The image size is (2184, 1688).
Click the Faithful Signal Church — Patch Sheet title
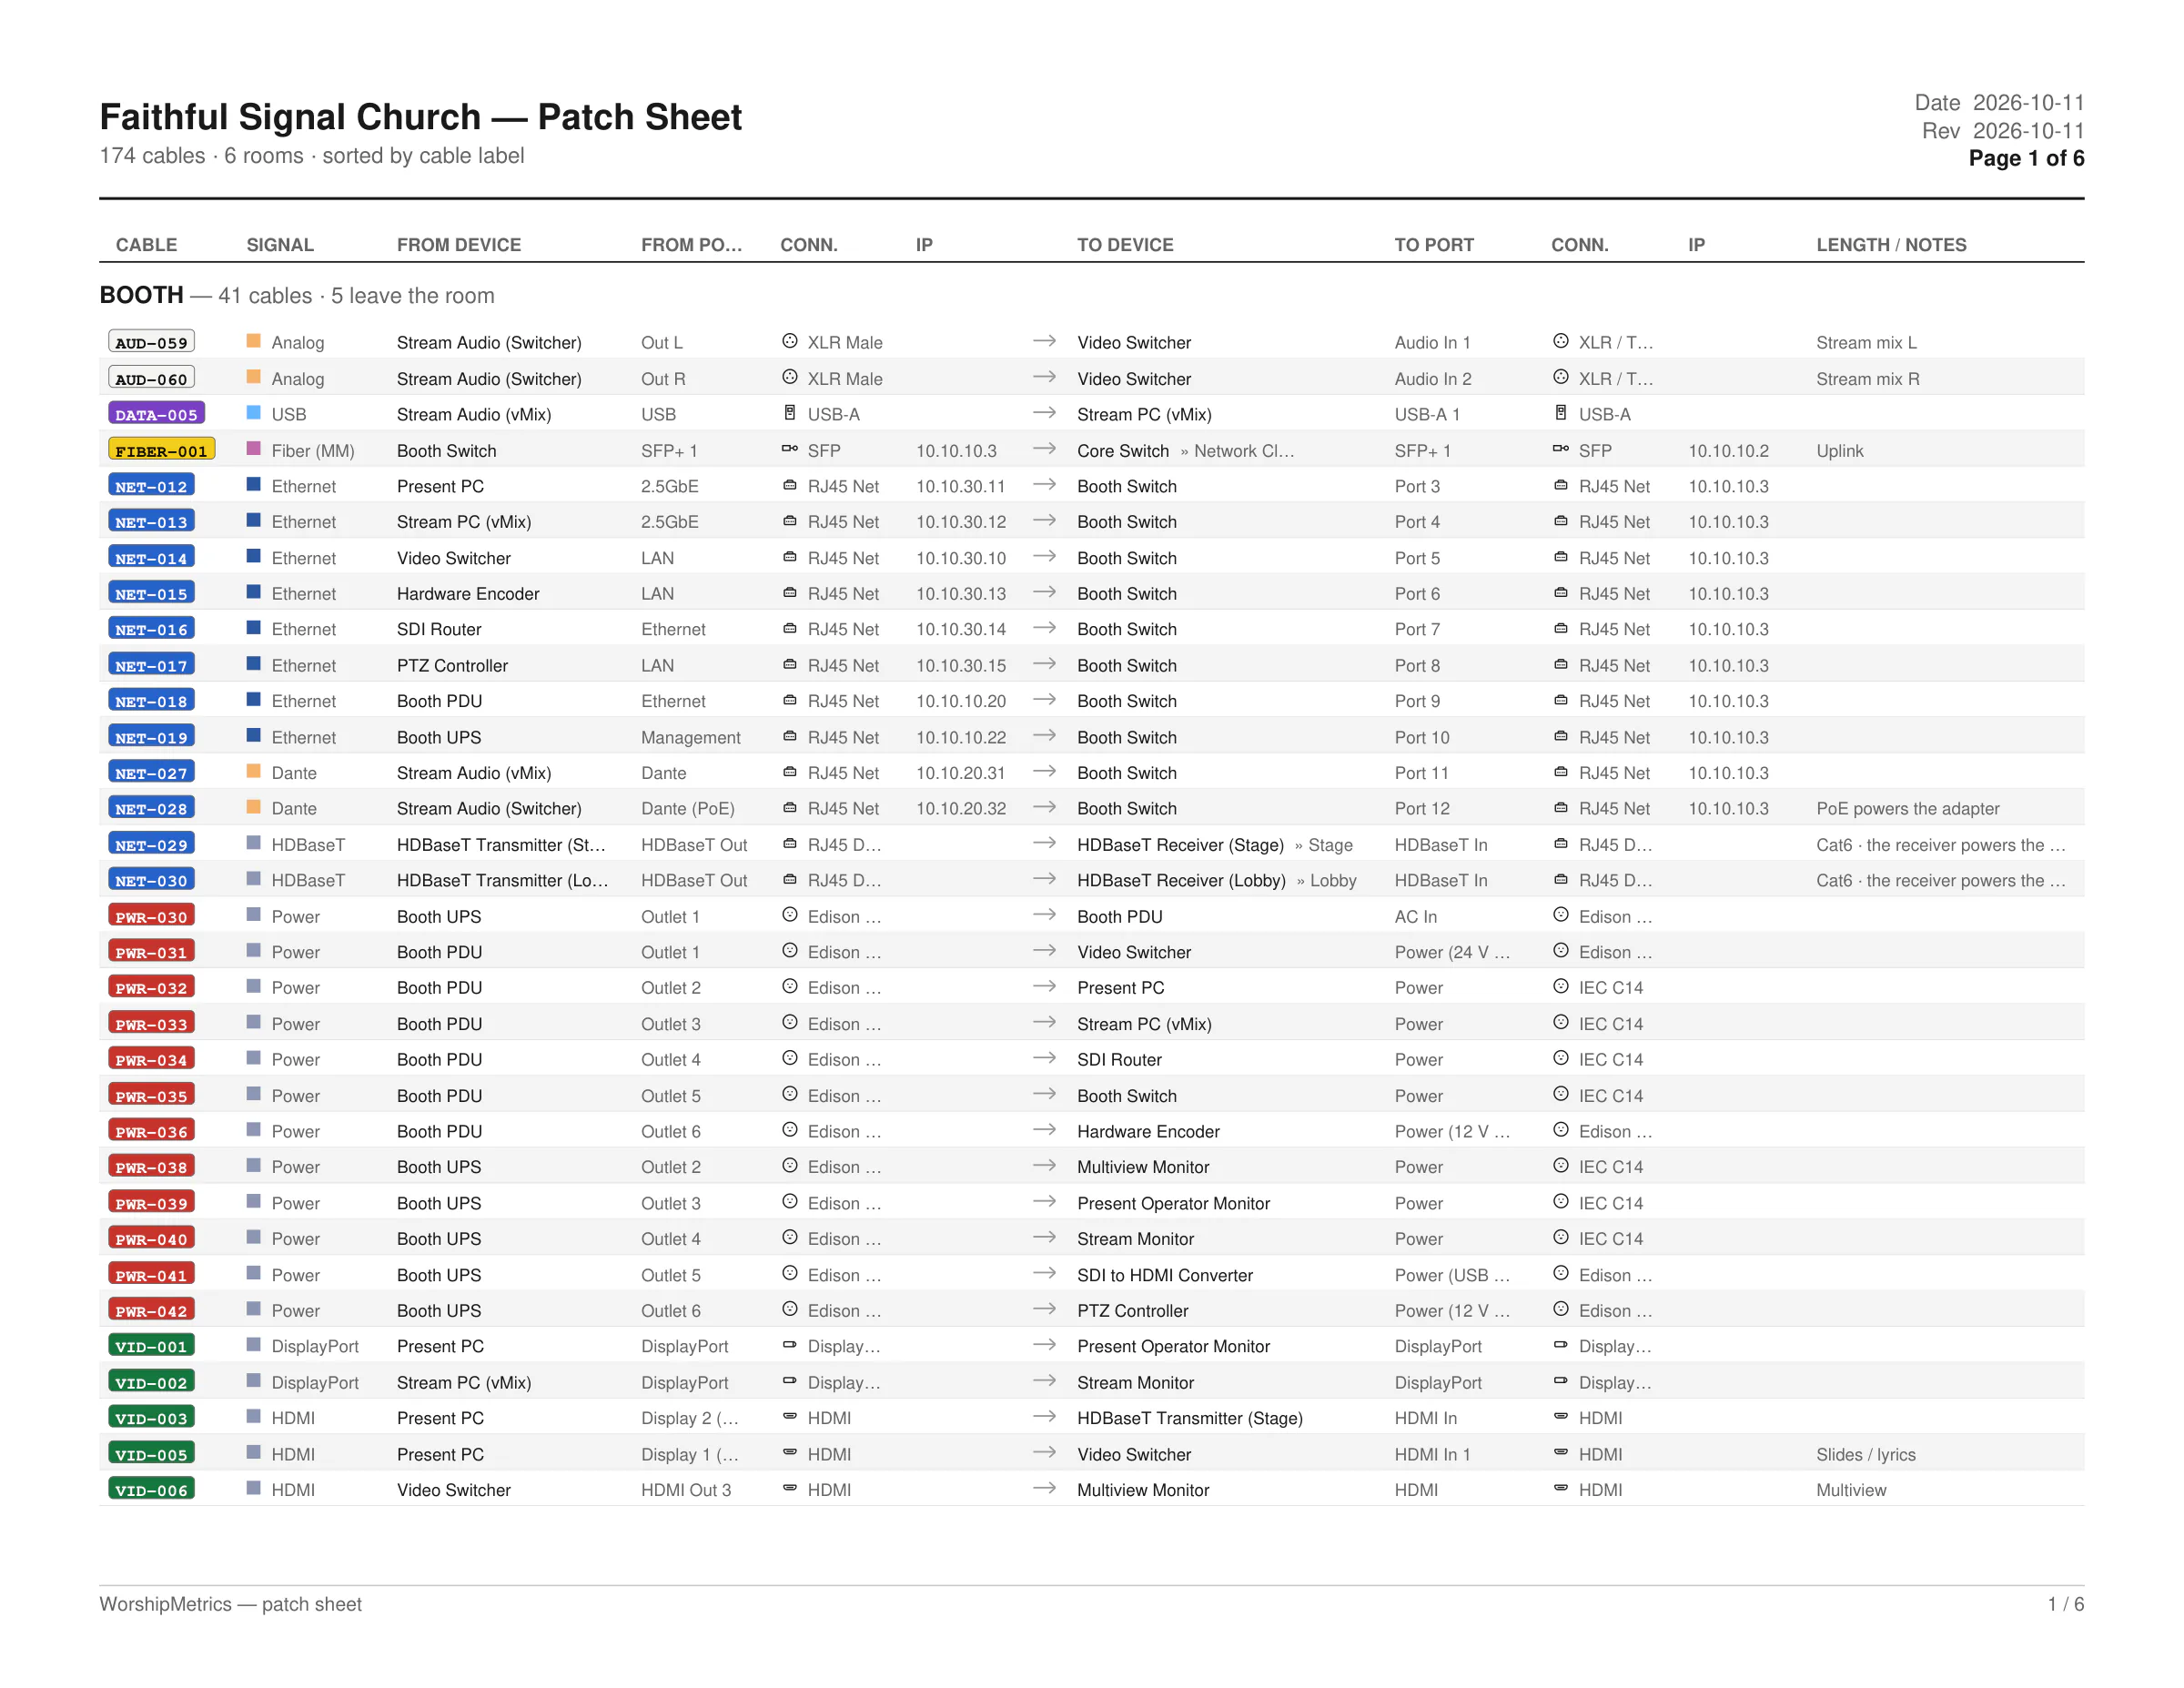420,117
